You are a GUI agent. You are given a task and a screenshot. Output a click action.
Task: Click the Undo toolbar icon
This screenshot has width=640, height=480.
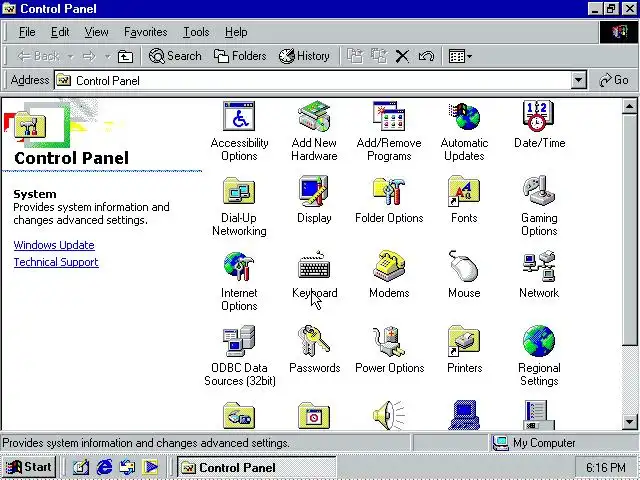click(426, 56)
